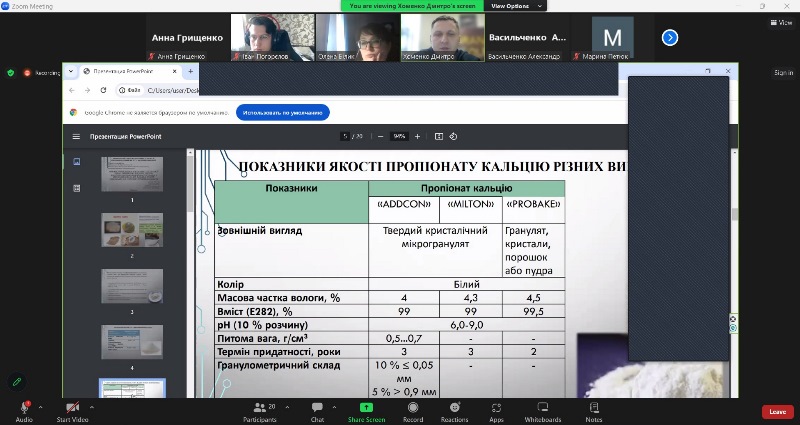This screenshot has width=800, height=425.
Task: Click Start Video camera button
Action: click(x=72, y=411)
